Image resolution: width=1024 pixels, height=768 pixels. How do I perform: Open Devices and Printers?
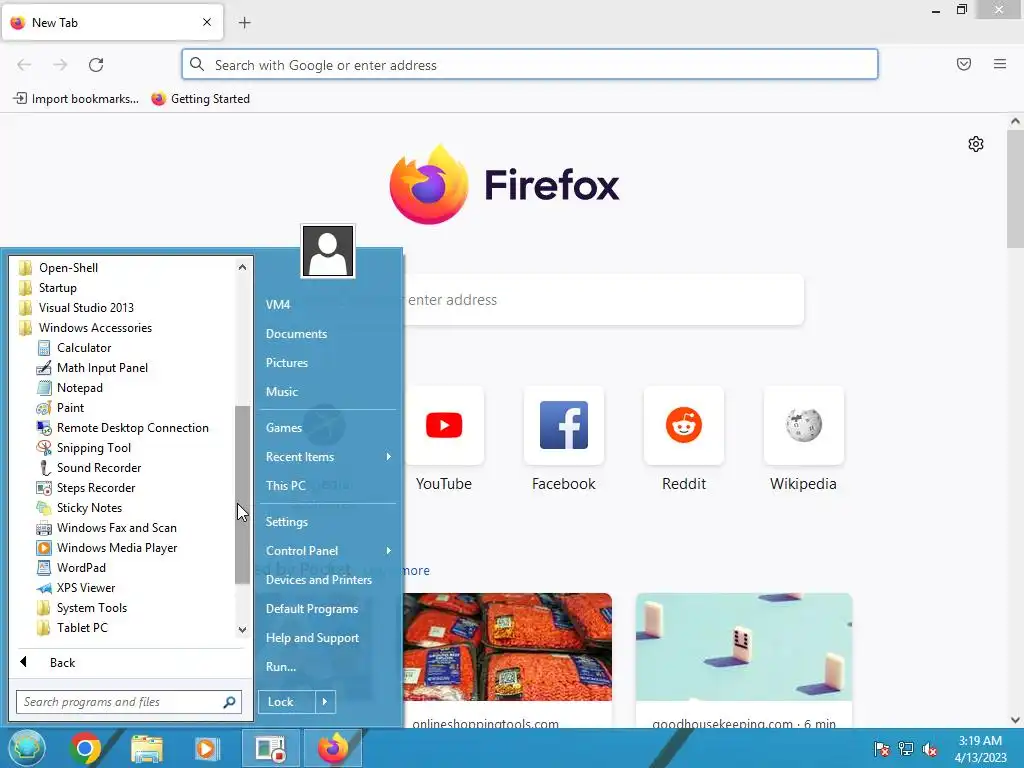[x=319, y=580]
